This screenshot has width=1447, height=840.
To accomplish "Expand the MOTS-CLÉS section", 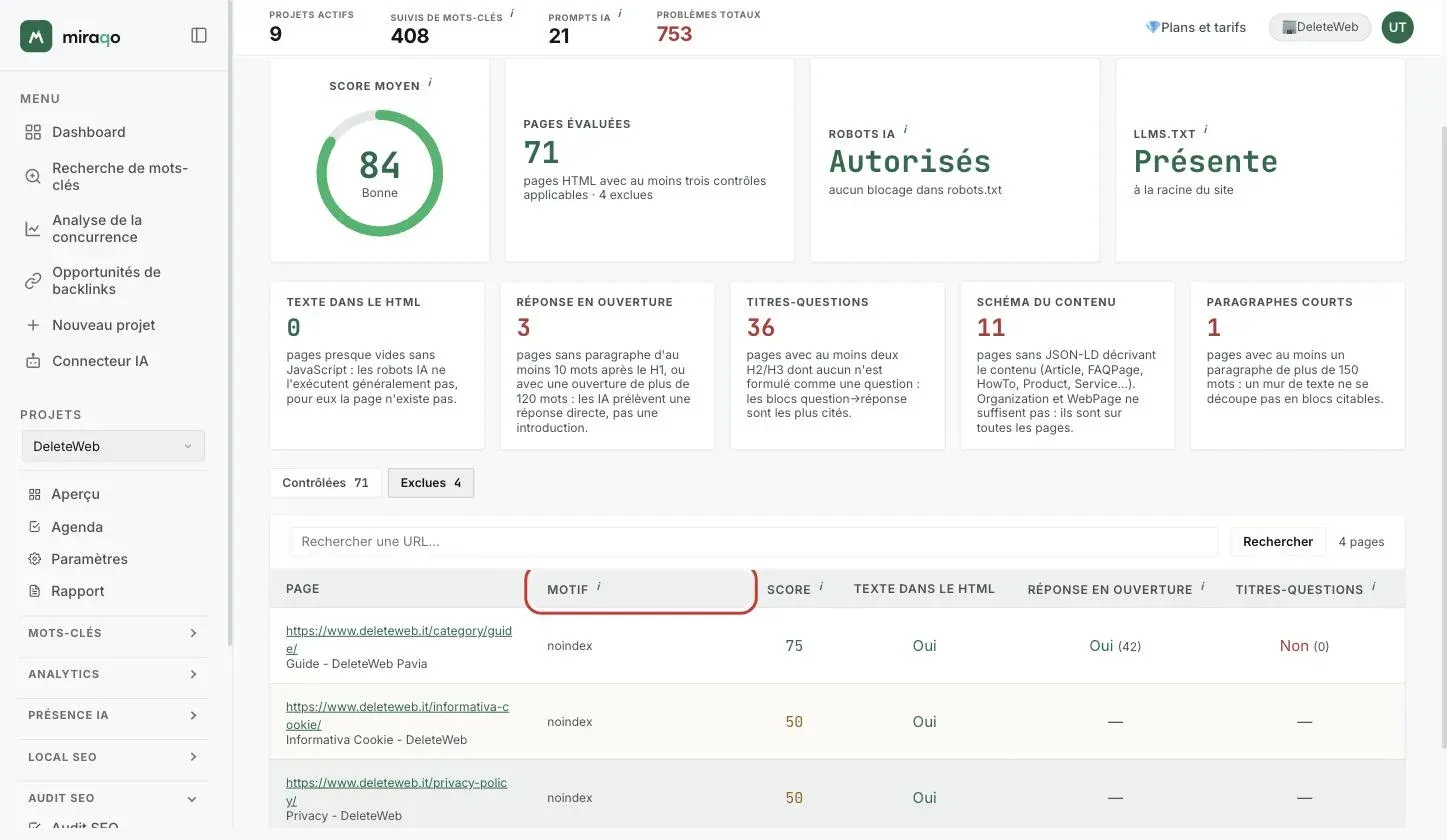I will tap(113, 633).
